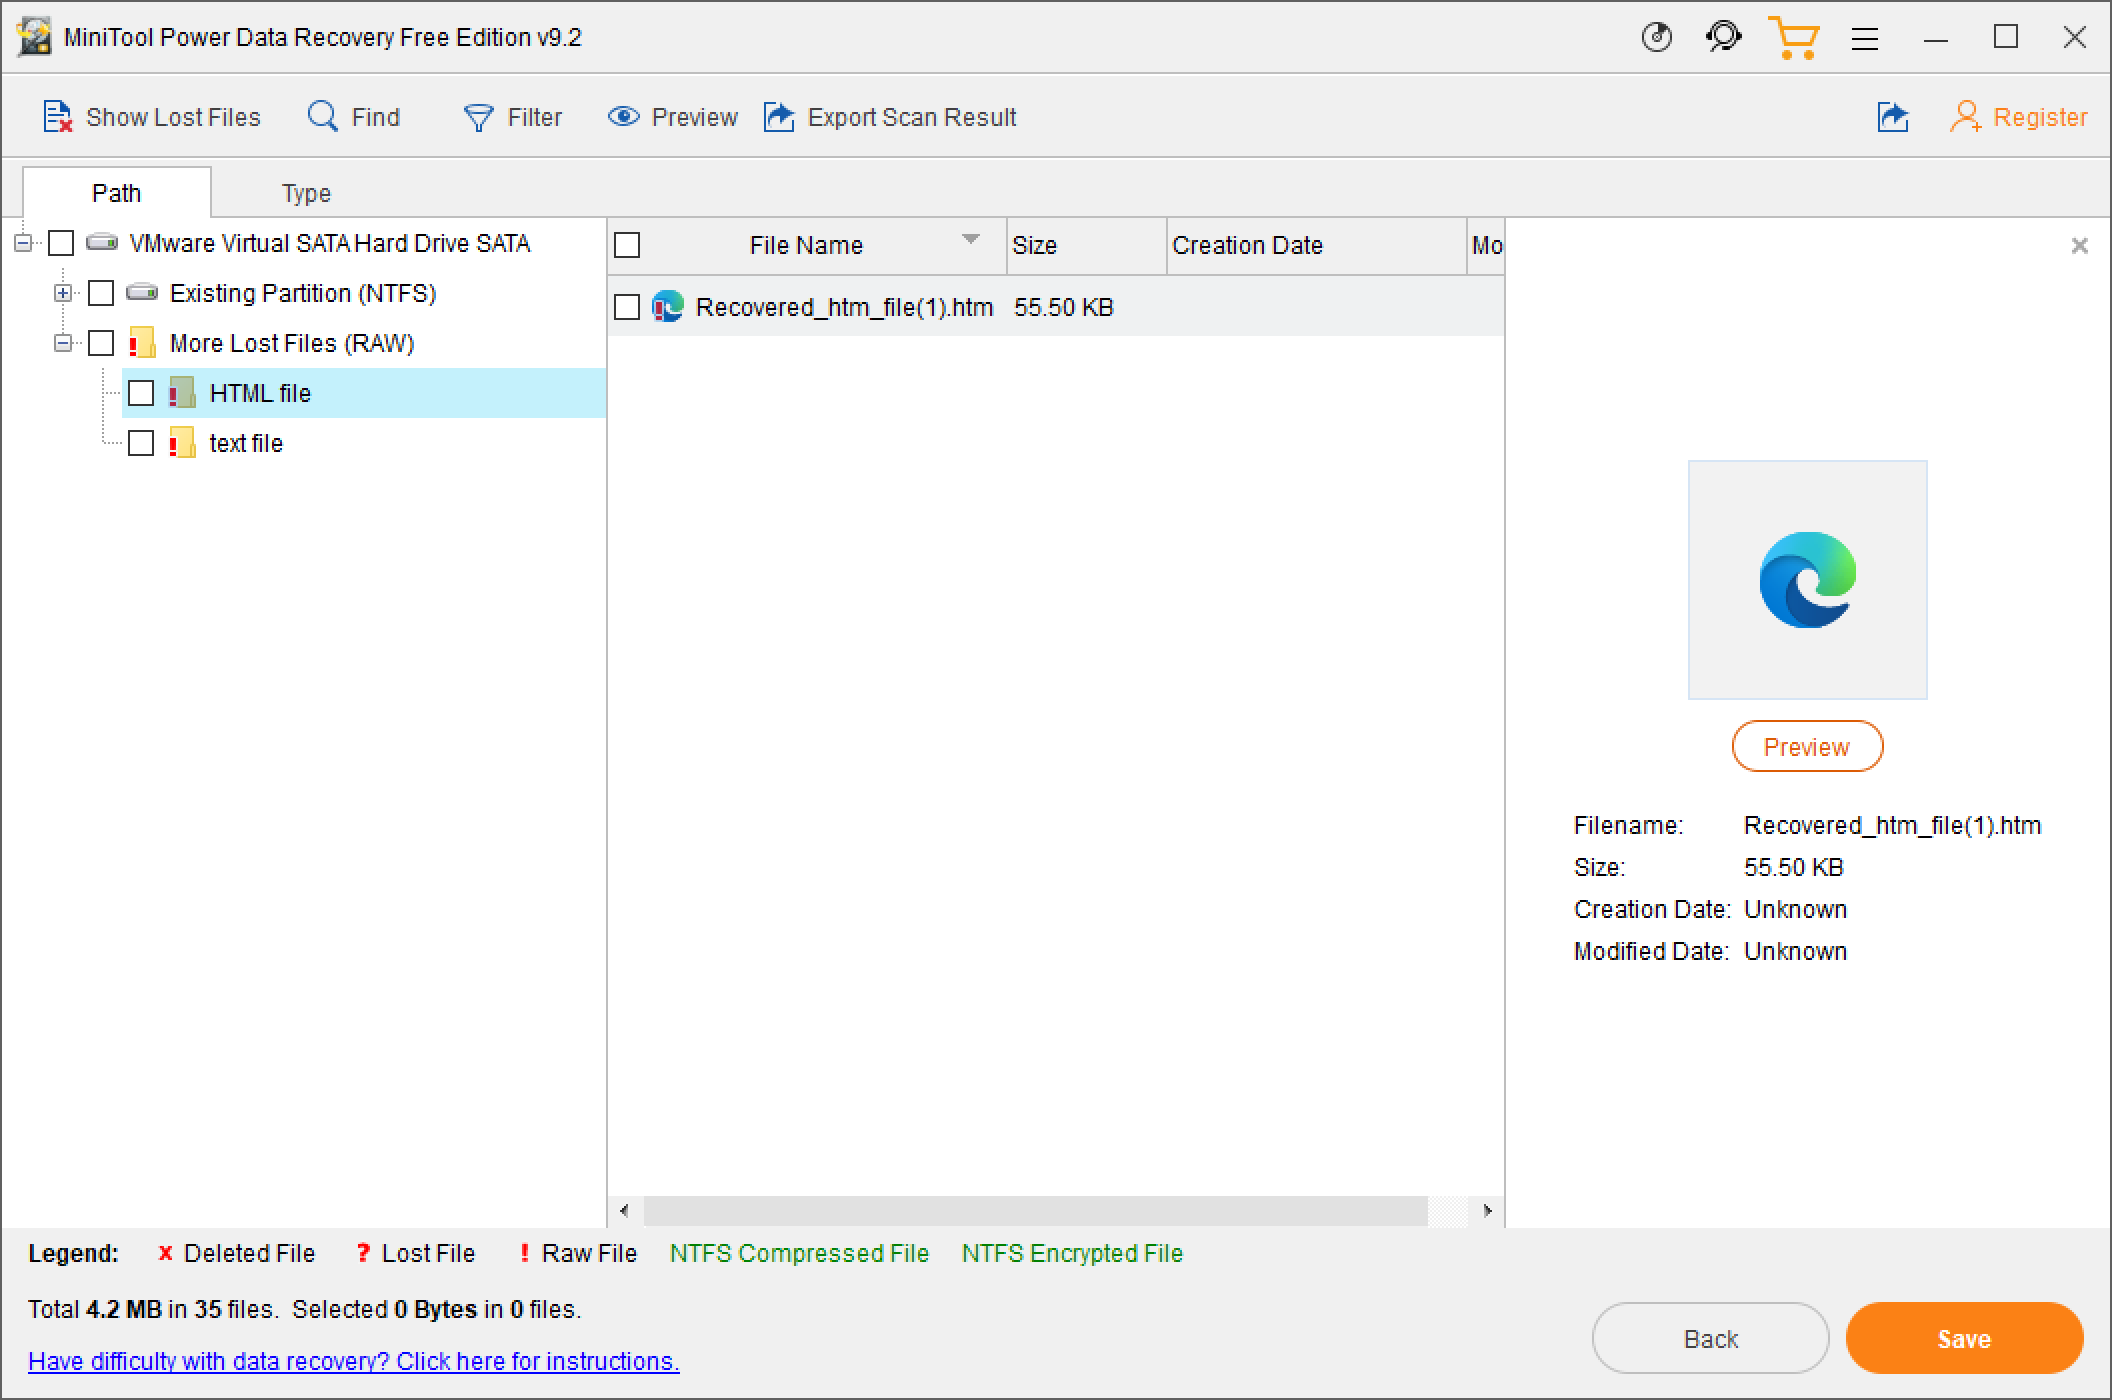Switch to the Type tab
2112x1400 pixels.
[306, 193]
